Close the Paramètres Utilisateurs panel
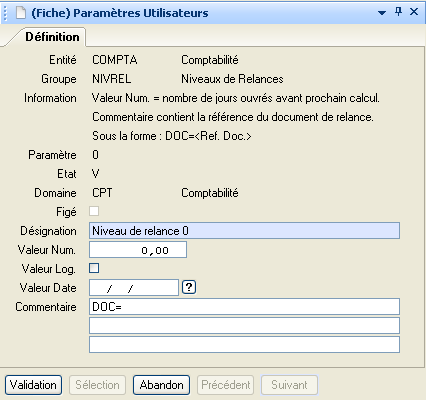The image size is (426, 400). [414, 12]
